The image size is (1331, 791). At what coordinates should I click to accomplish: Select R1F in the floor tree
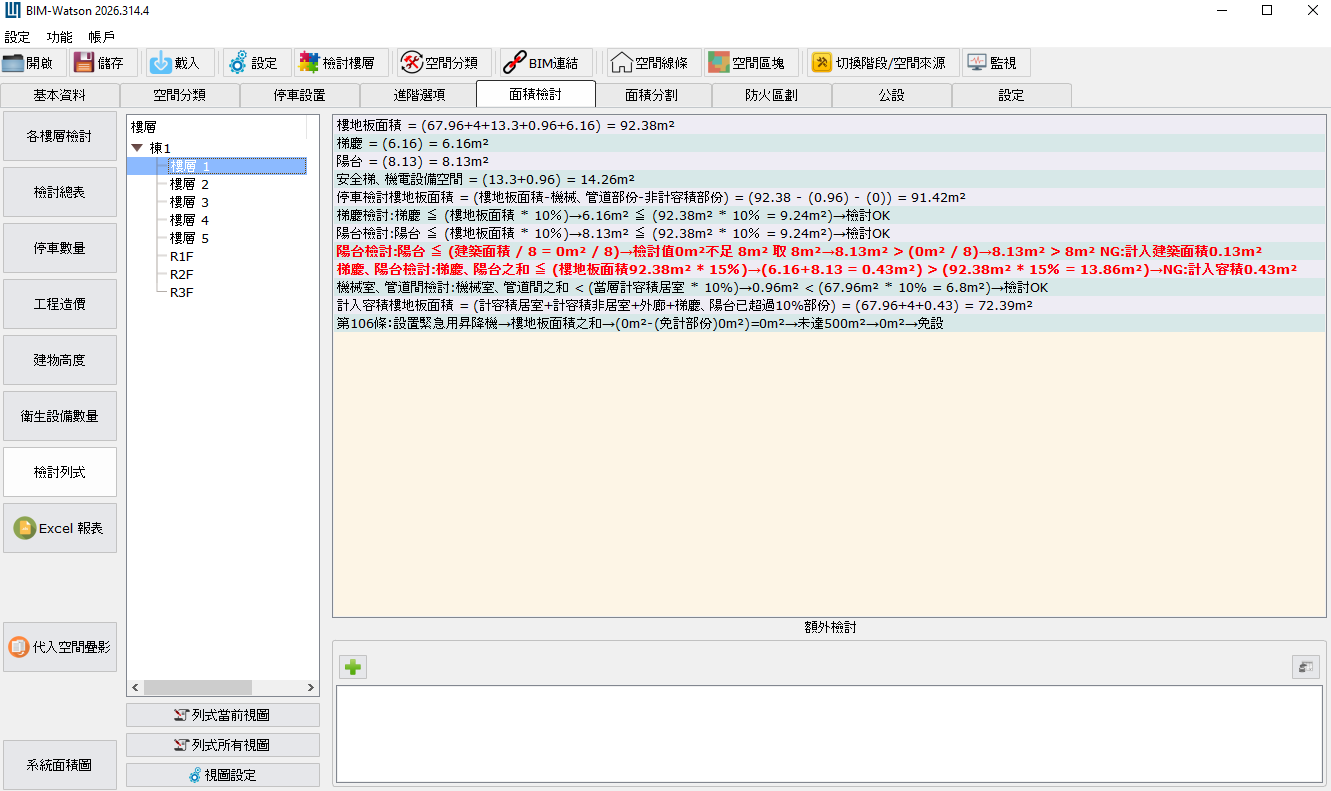[182, 256]
